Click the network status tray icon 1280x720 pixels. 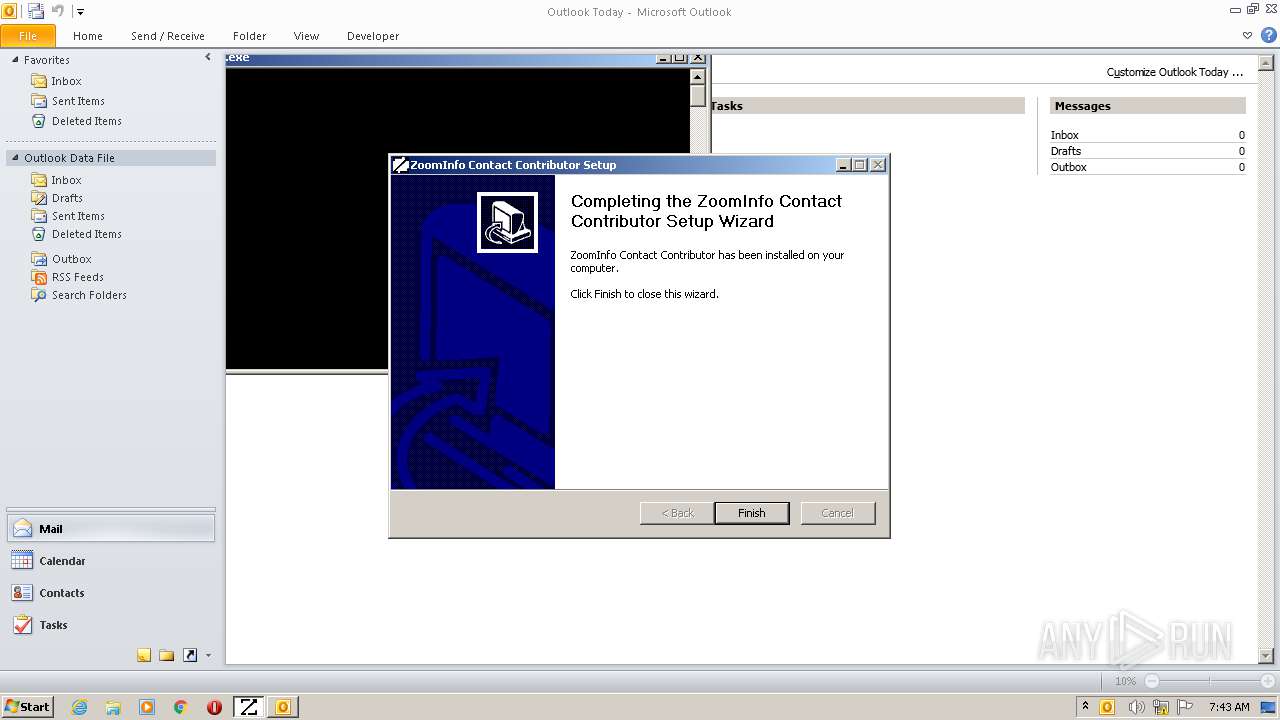pos(1161,707)
